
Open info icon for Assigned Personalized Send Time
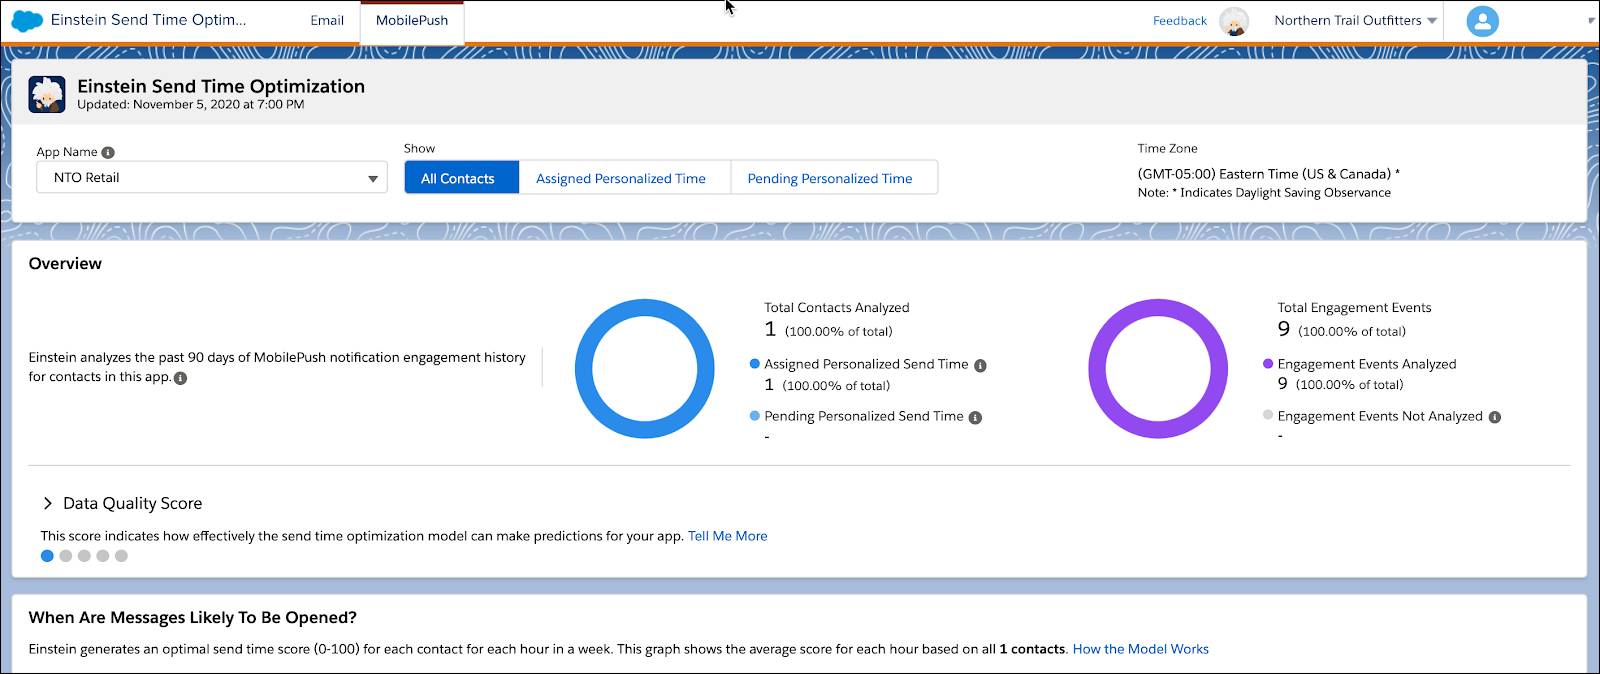tap(980, 366)
